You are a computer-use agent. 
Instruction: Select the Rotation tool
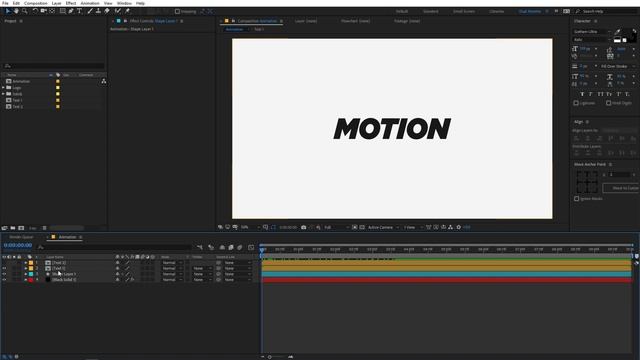(35, 11)
